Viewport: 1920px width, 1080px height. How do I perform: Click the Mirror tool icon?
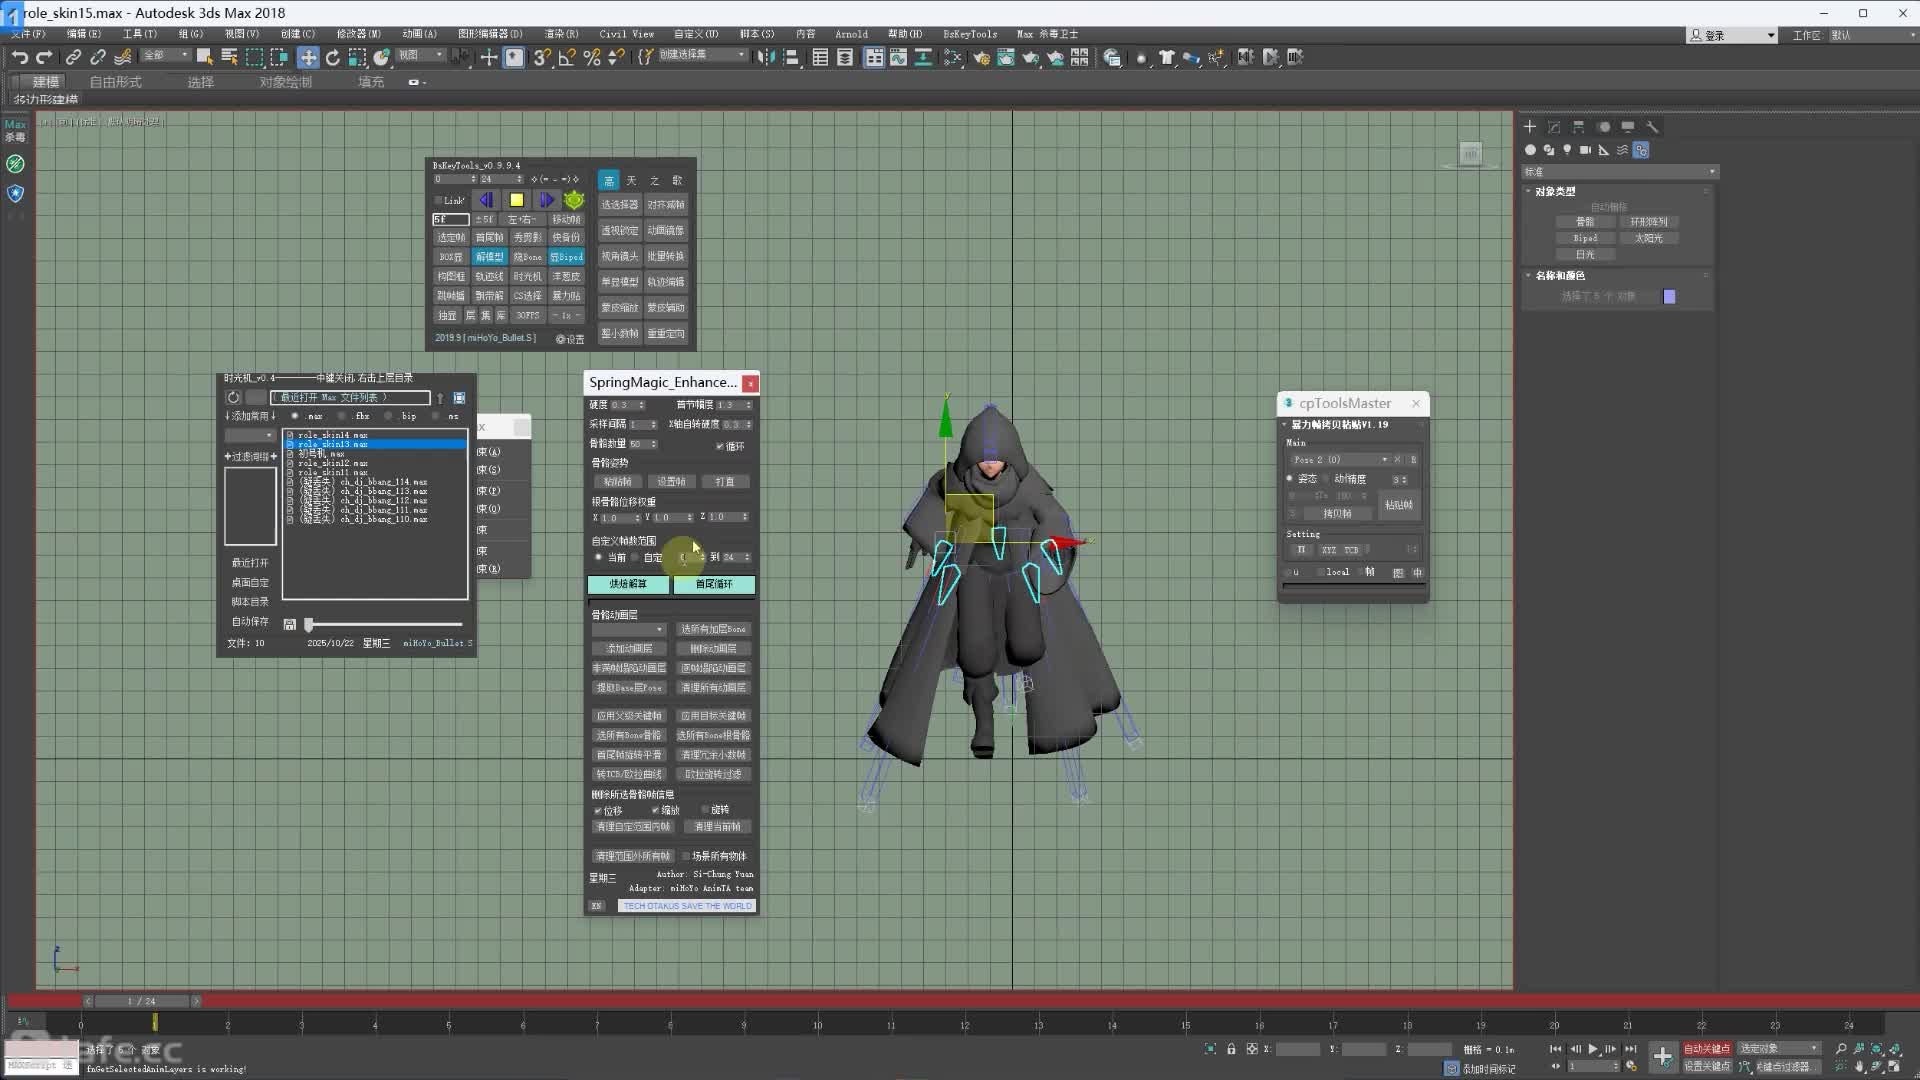pos(767,57)
